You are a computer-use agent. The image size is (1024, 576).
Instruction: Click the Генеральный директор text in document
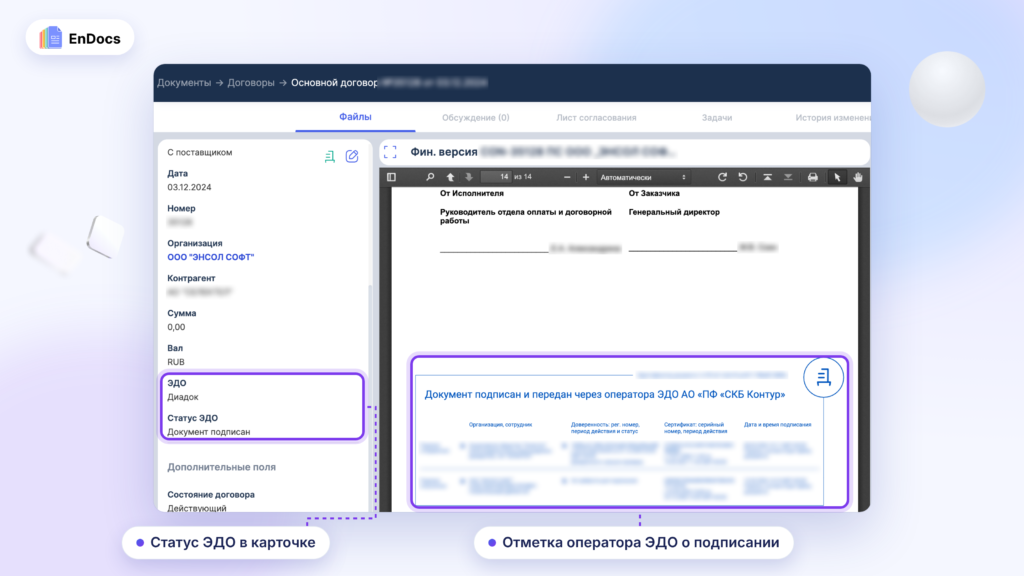coord(674,212)
